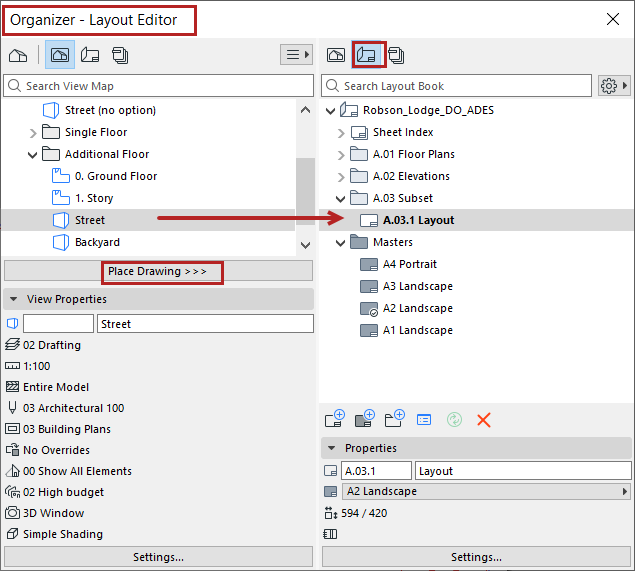Click the 03 Building Plans model view icon
This screenshot has width=635, height=571.
coord(12,429)
